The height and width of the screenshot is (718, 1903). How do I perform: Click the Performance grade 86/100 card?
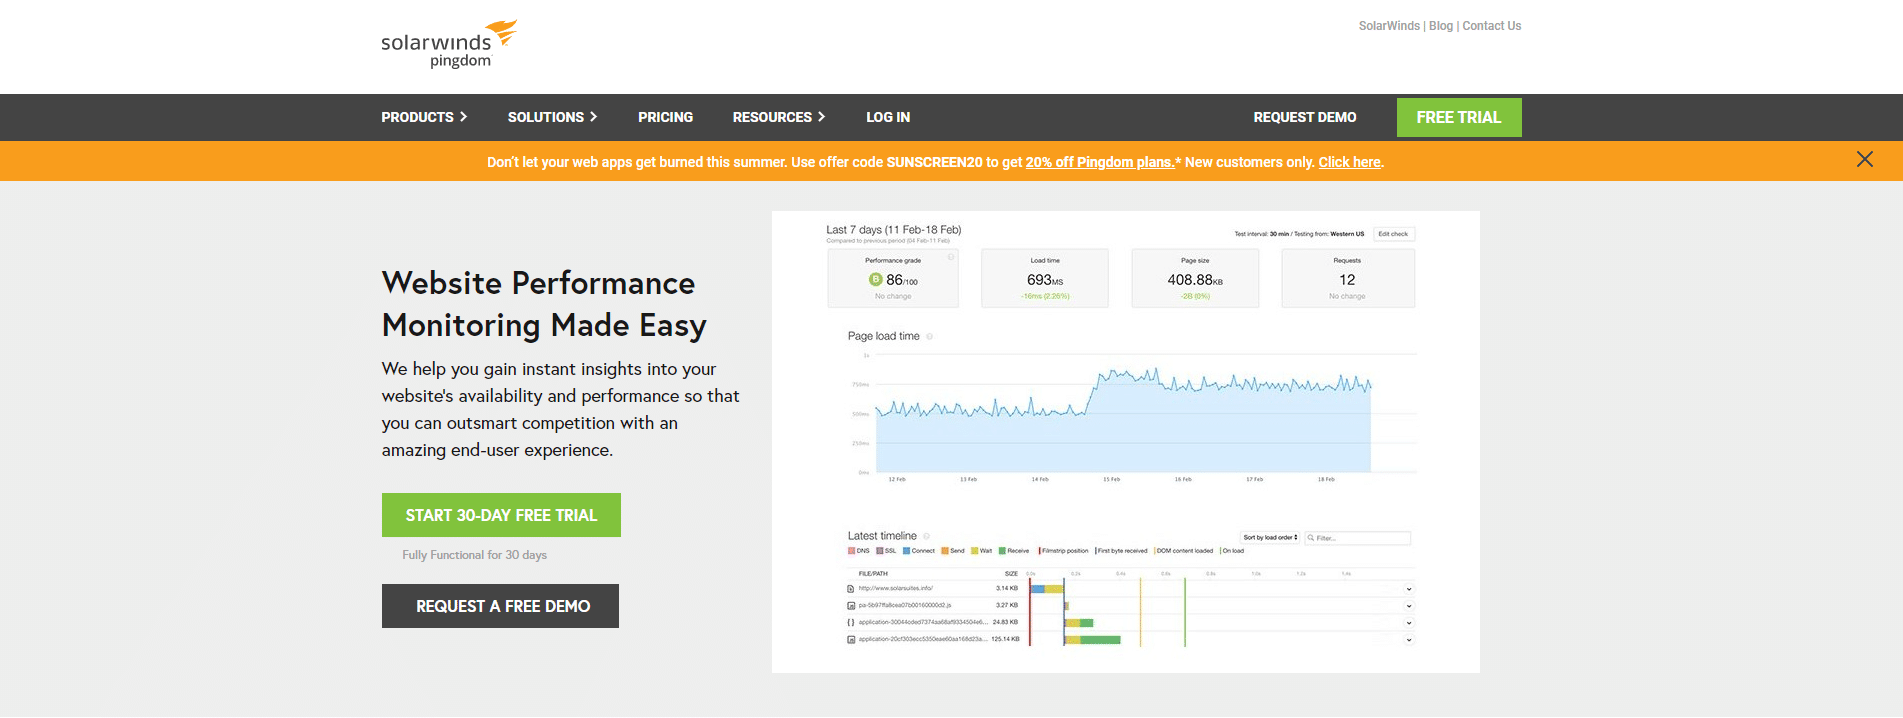pyautogui.click(x=893, y=278)
